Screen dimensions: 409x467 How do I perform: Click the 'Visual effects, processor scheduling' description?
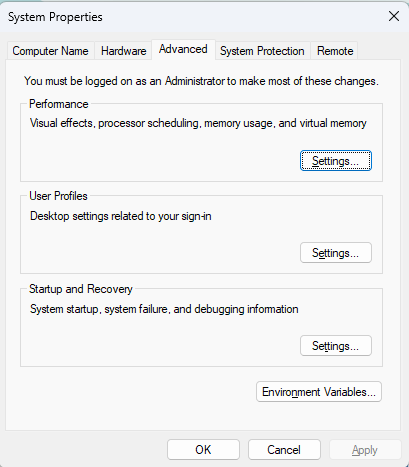(198, 123)
